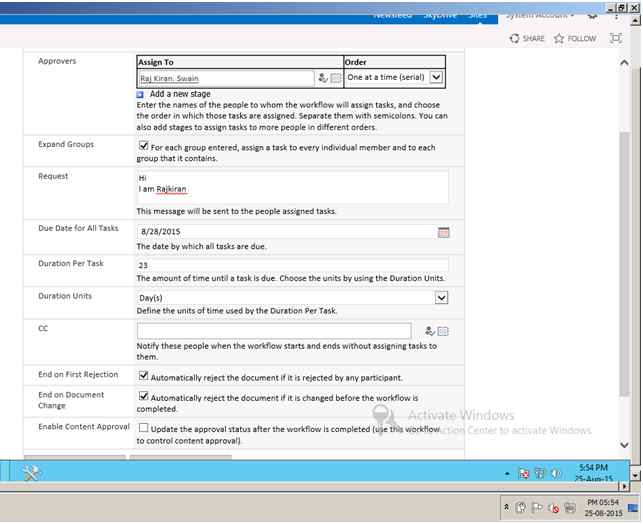This screenshot has width=643, height=524.
Task: Open the Newsfeed top navigation item
Action: [392, 15]
